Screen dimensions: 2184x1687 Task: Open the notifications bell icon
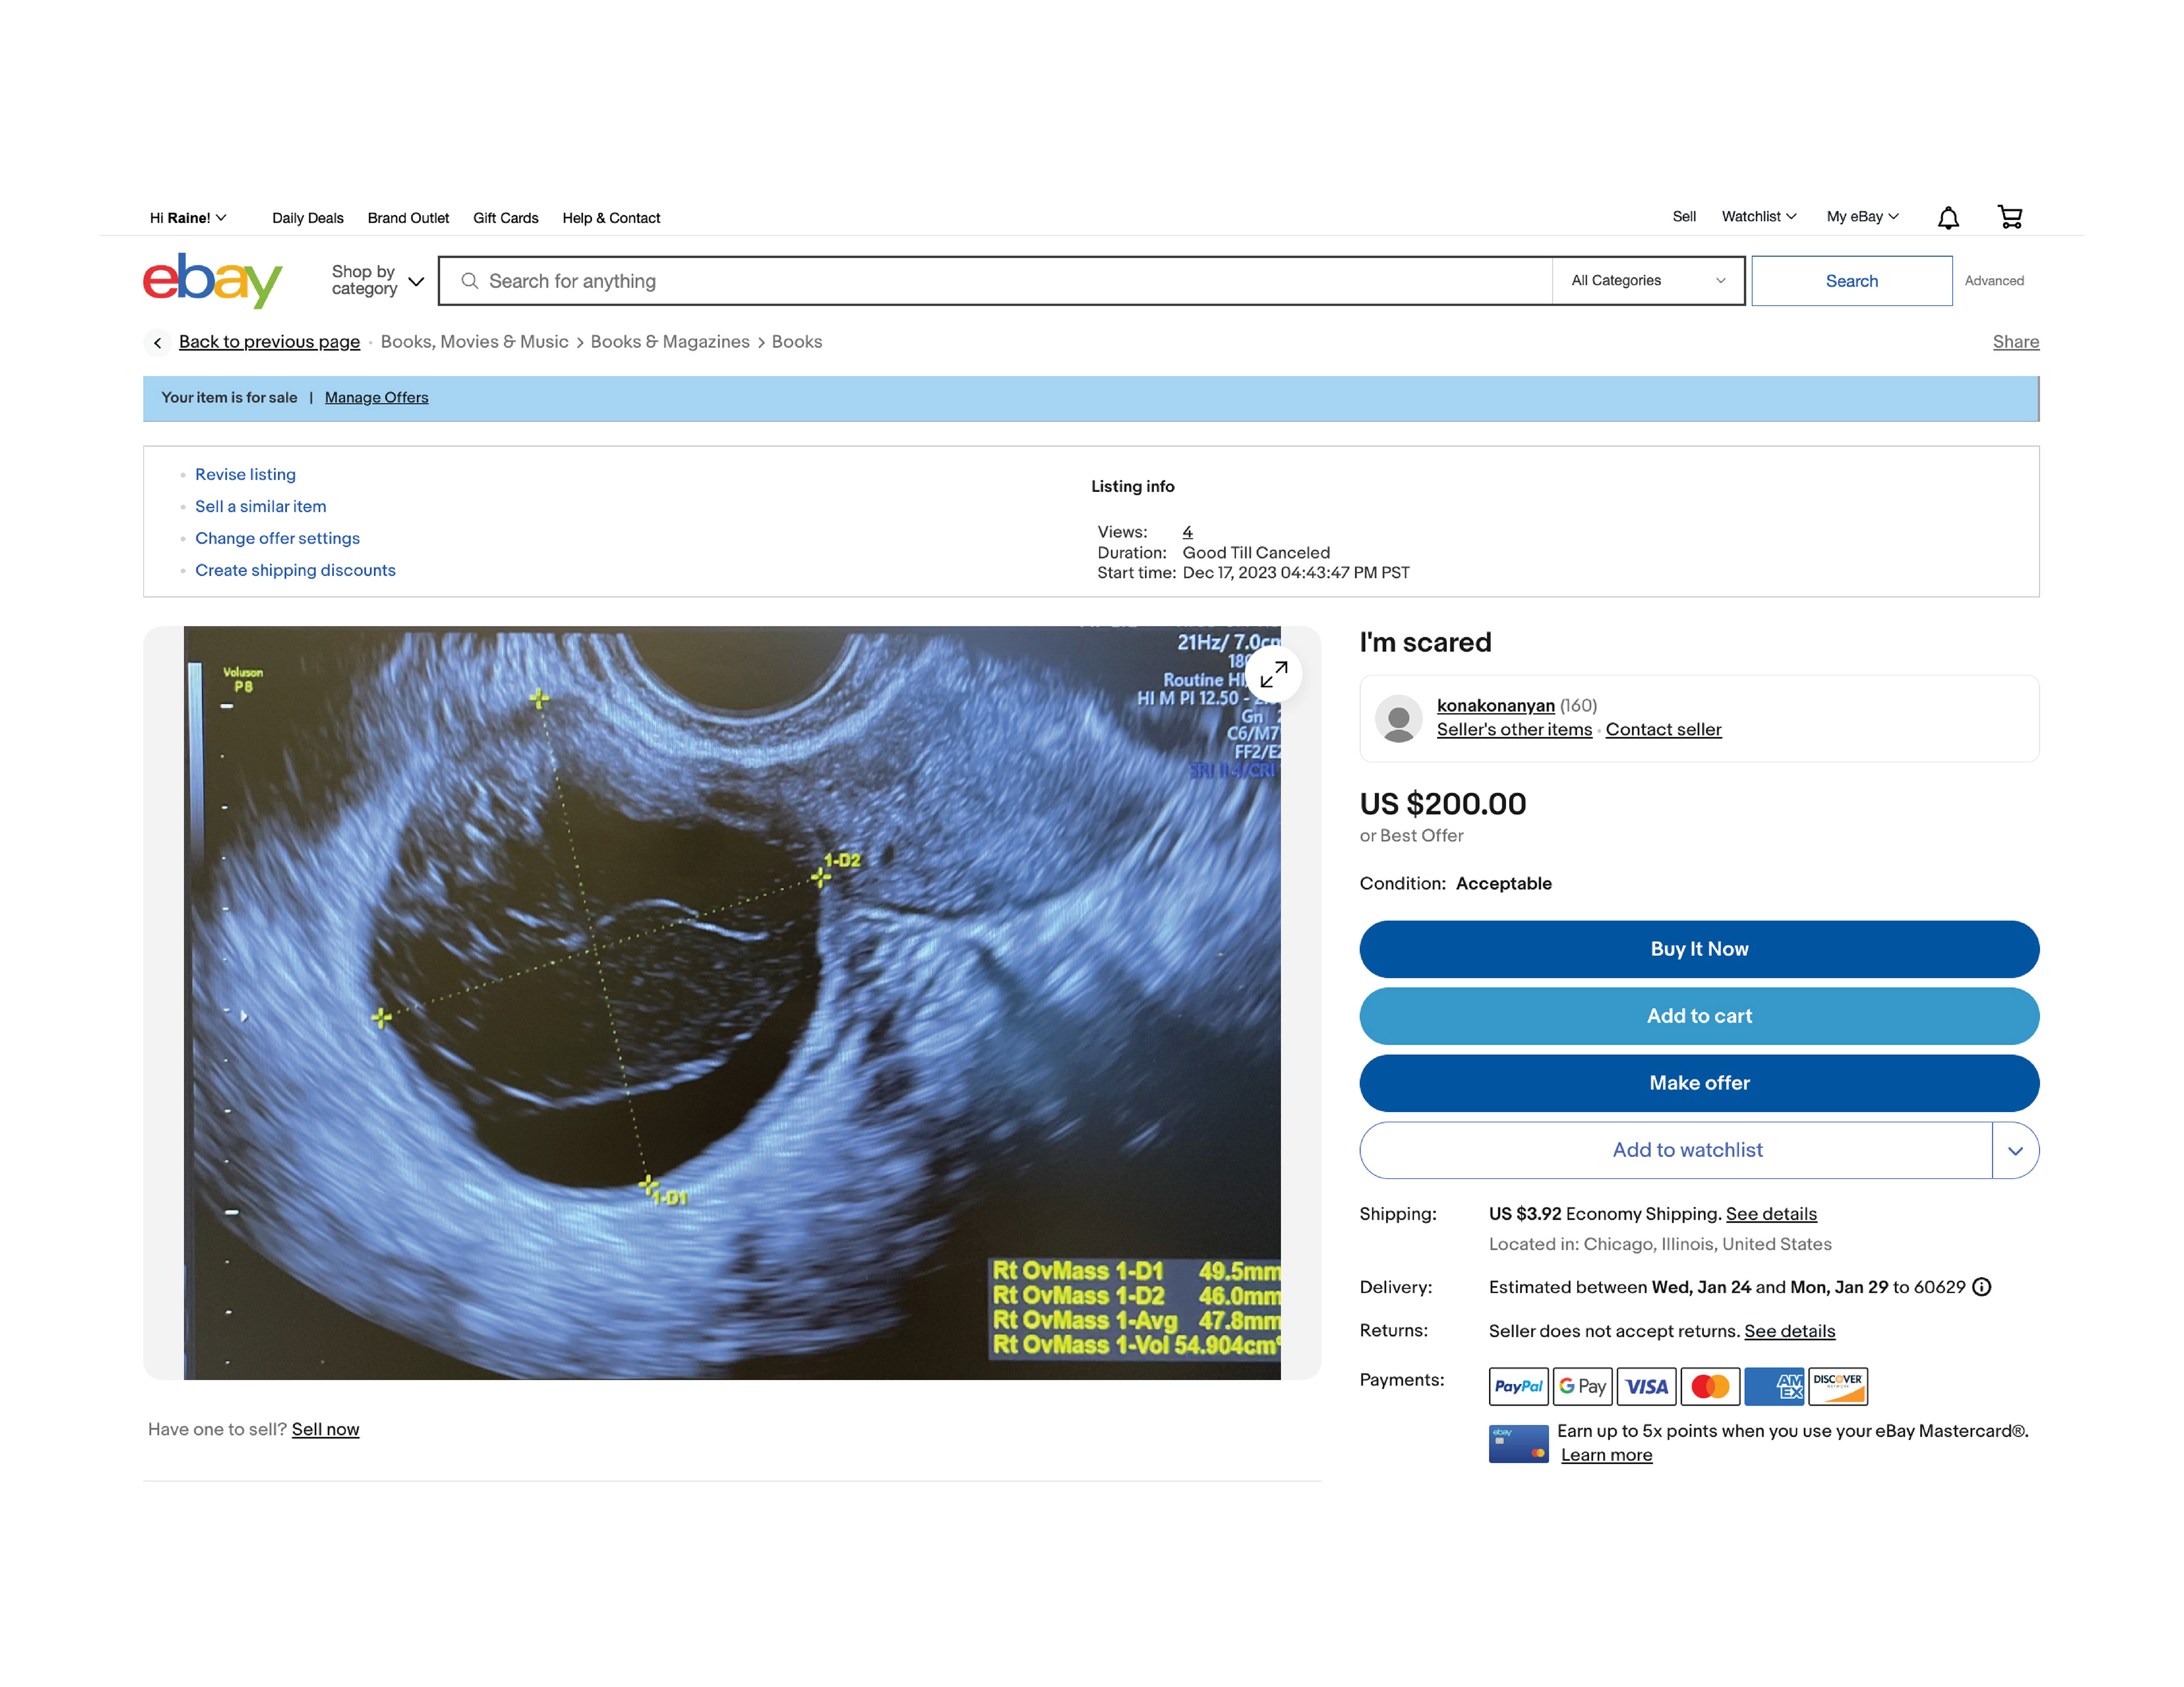[1947, 218]
